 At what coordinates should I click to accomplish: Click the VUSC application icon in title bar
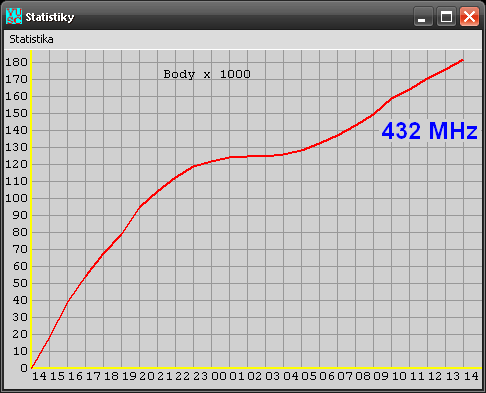tap(14, 16)
